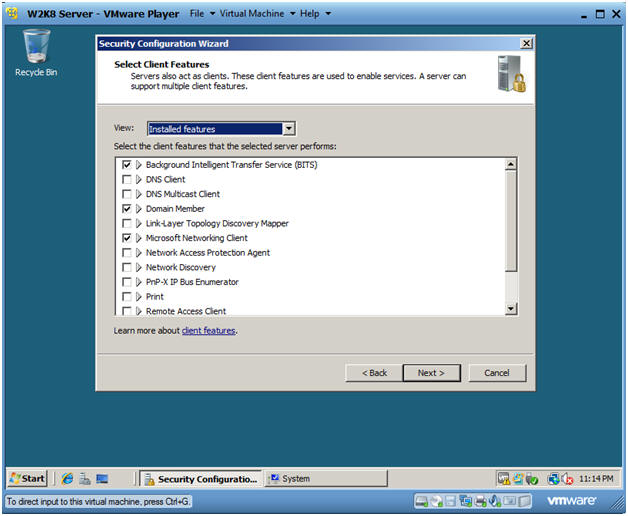Screen dimensions: 628x516
Task: Open the Recycle Bin desktop icon
Action: [x=36, y=52]
